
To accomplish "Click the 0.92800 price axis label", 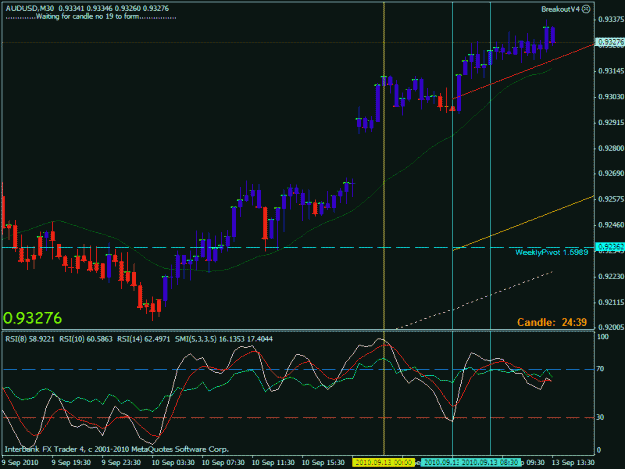I will [x=611, y=148].
